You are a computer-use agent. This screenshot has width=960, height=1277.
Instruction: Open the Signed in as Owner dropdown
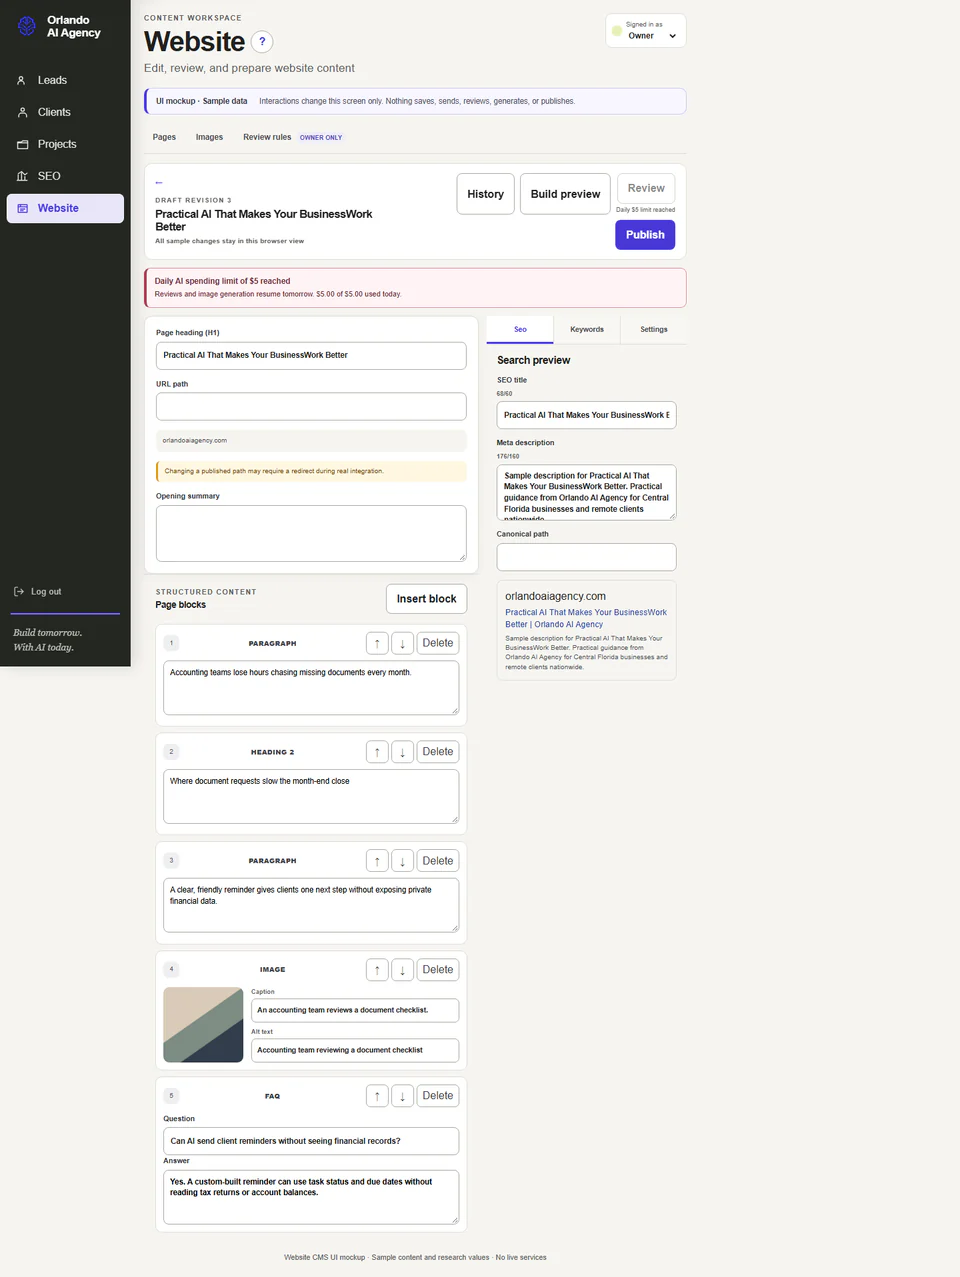[x=646, y=30]
